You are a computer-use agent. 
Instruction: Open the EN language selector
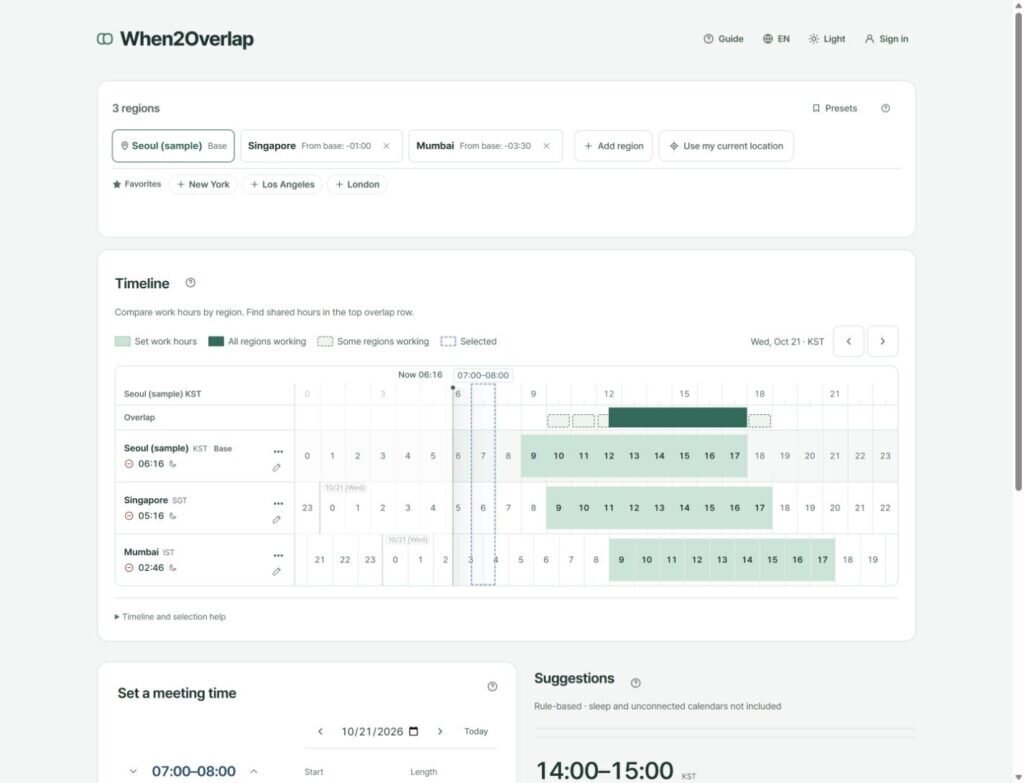[776, 39]
